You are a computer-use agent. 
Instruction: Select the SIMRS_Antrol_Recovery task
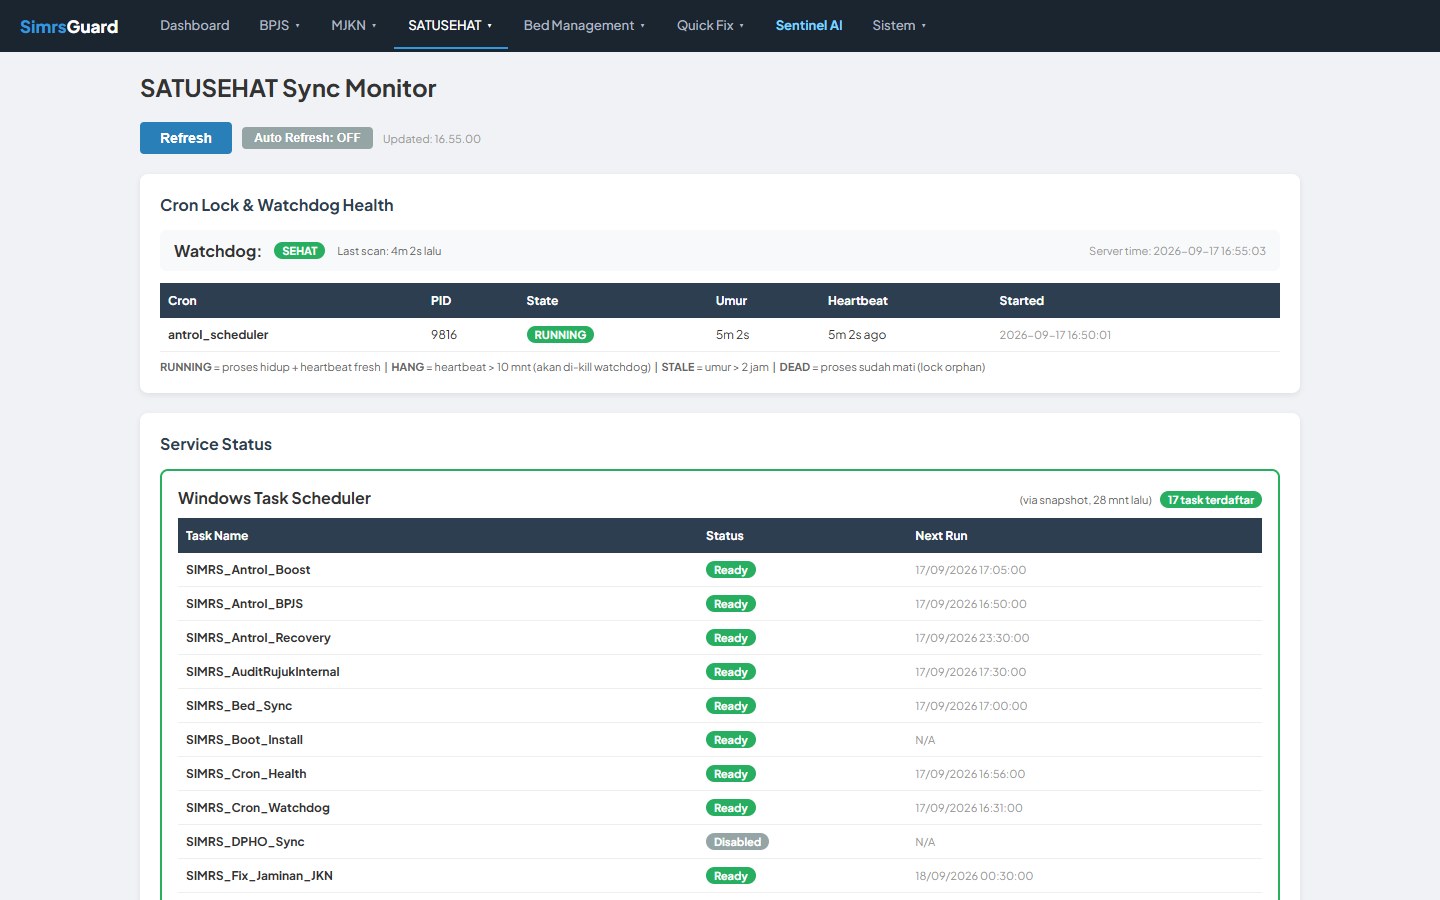coord(258,638)
